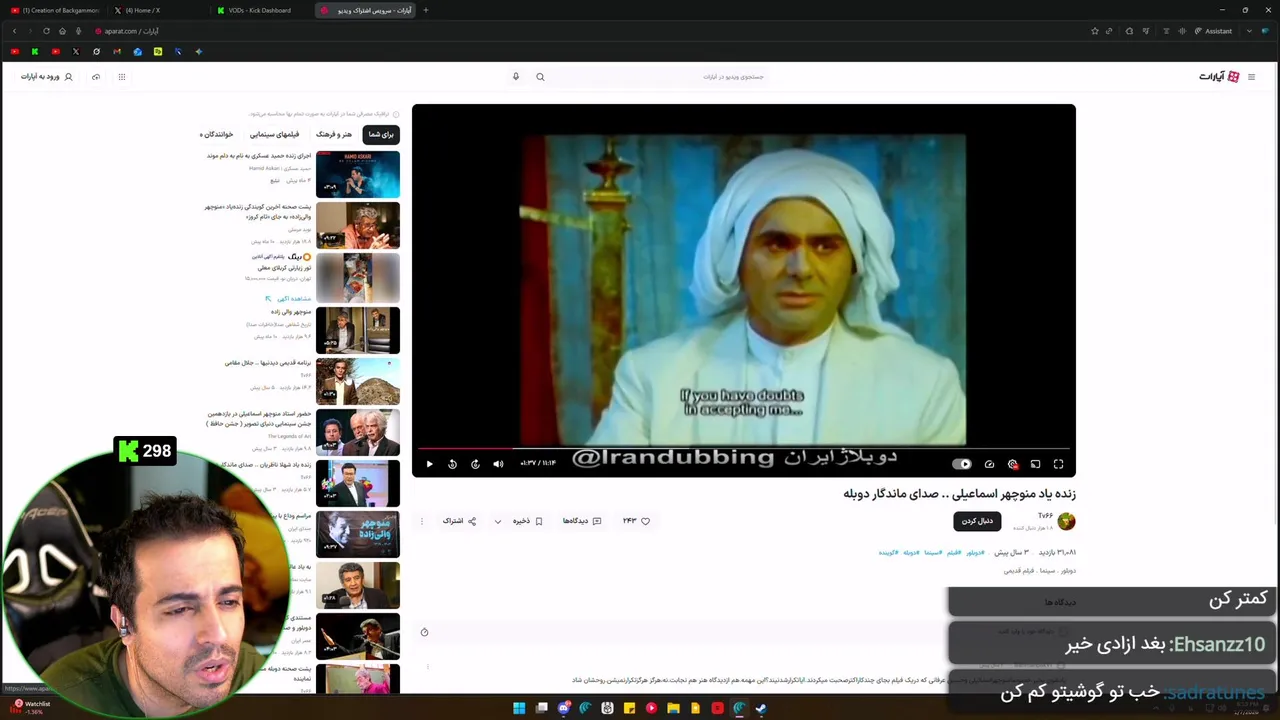Open Hamid Askari live performance thumbnail
The height and width of the screenshot is (720, 1280).
(x=358, y=174)
